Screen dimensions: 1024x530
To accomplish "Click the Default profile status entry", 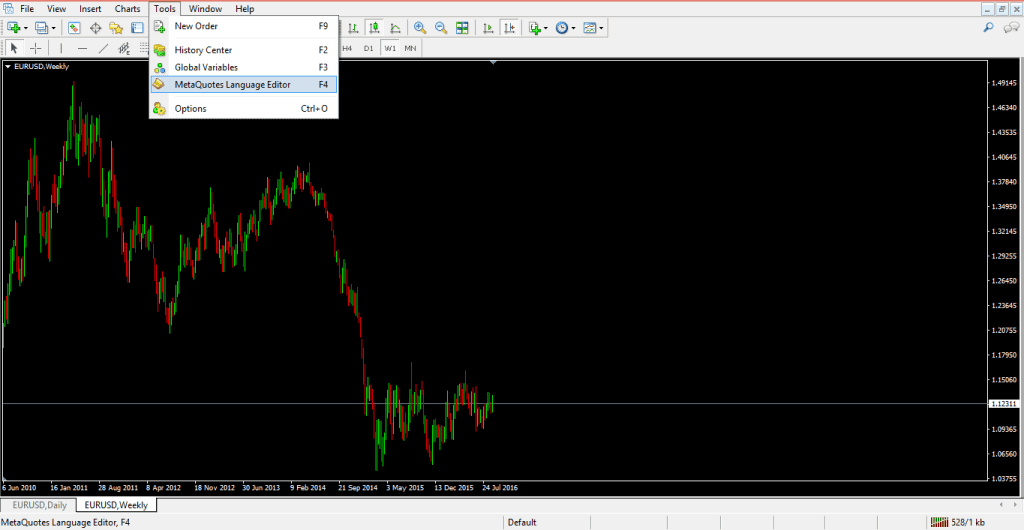I will [522, 522].
